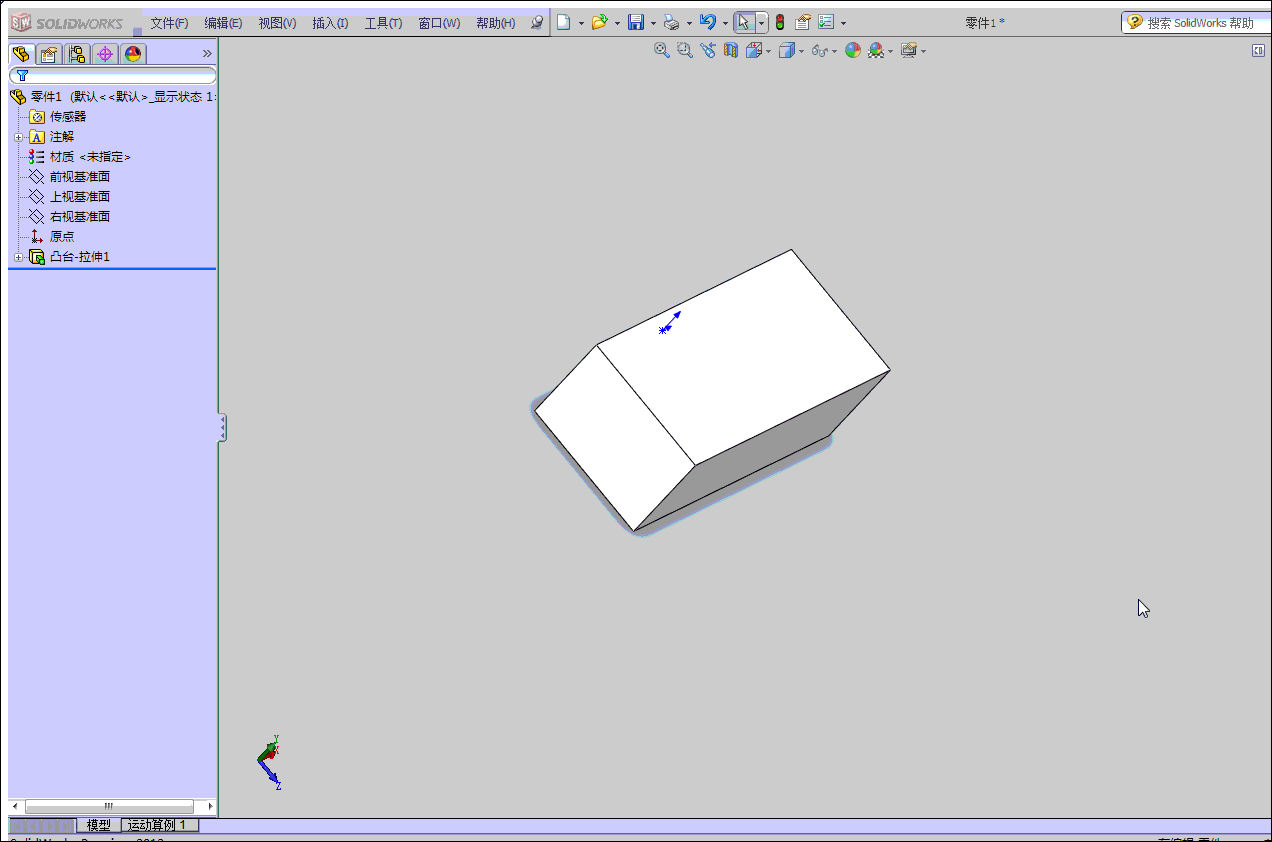The height and width of the screenshot is (842, 1272).
Task: Open Hide/Show Items dropdown arrow
Action: pyautogui.click(x=834, y=51)
